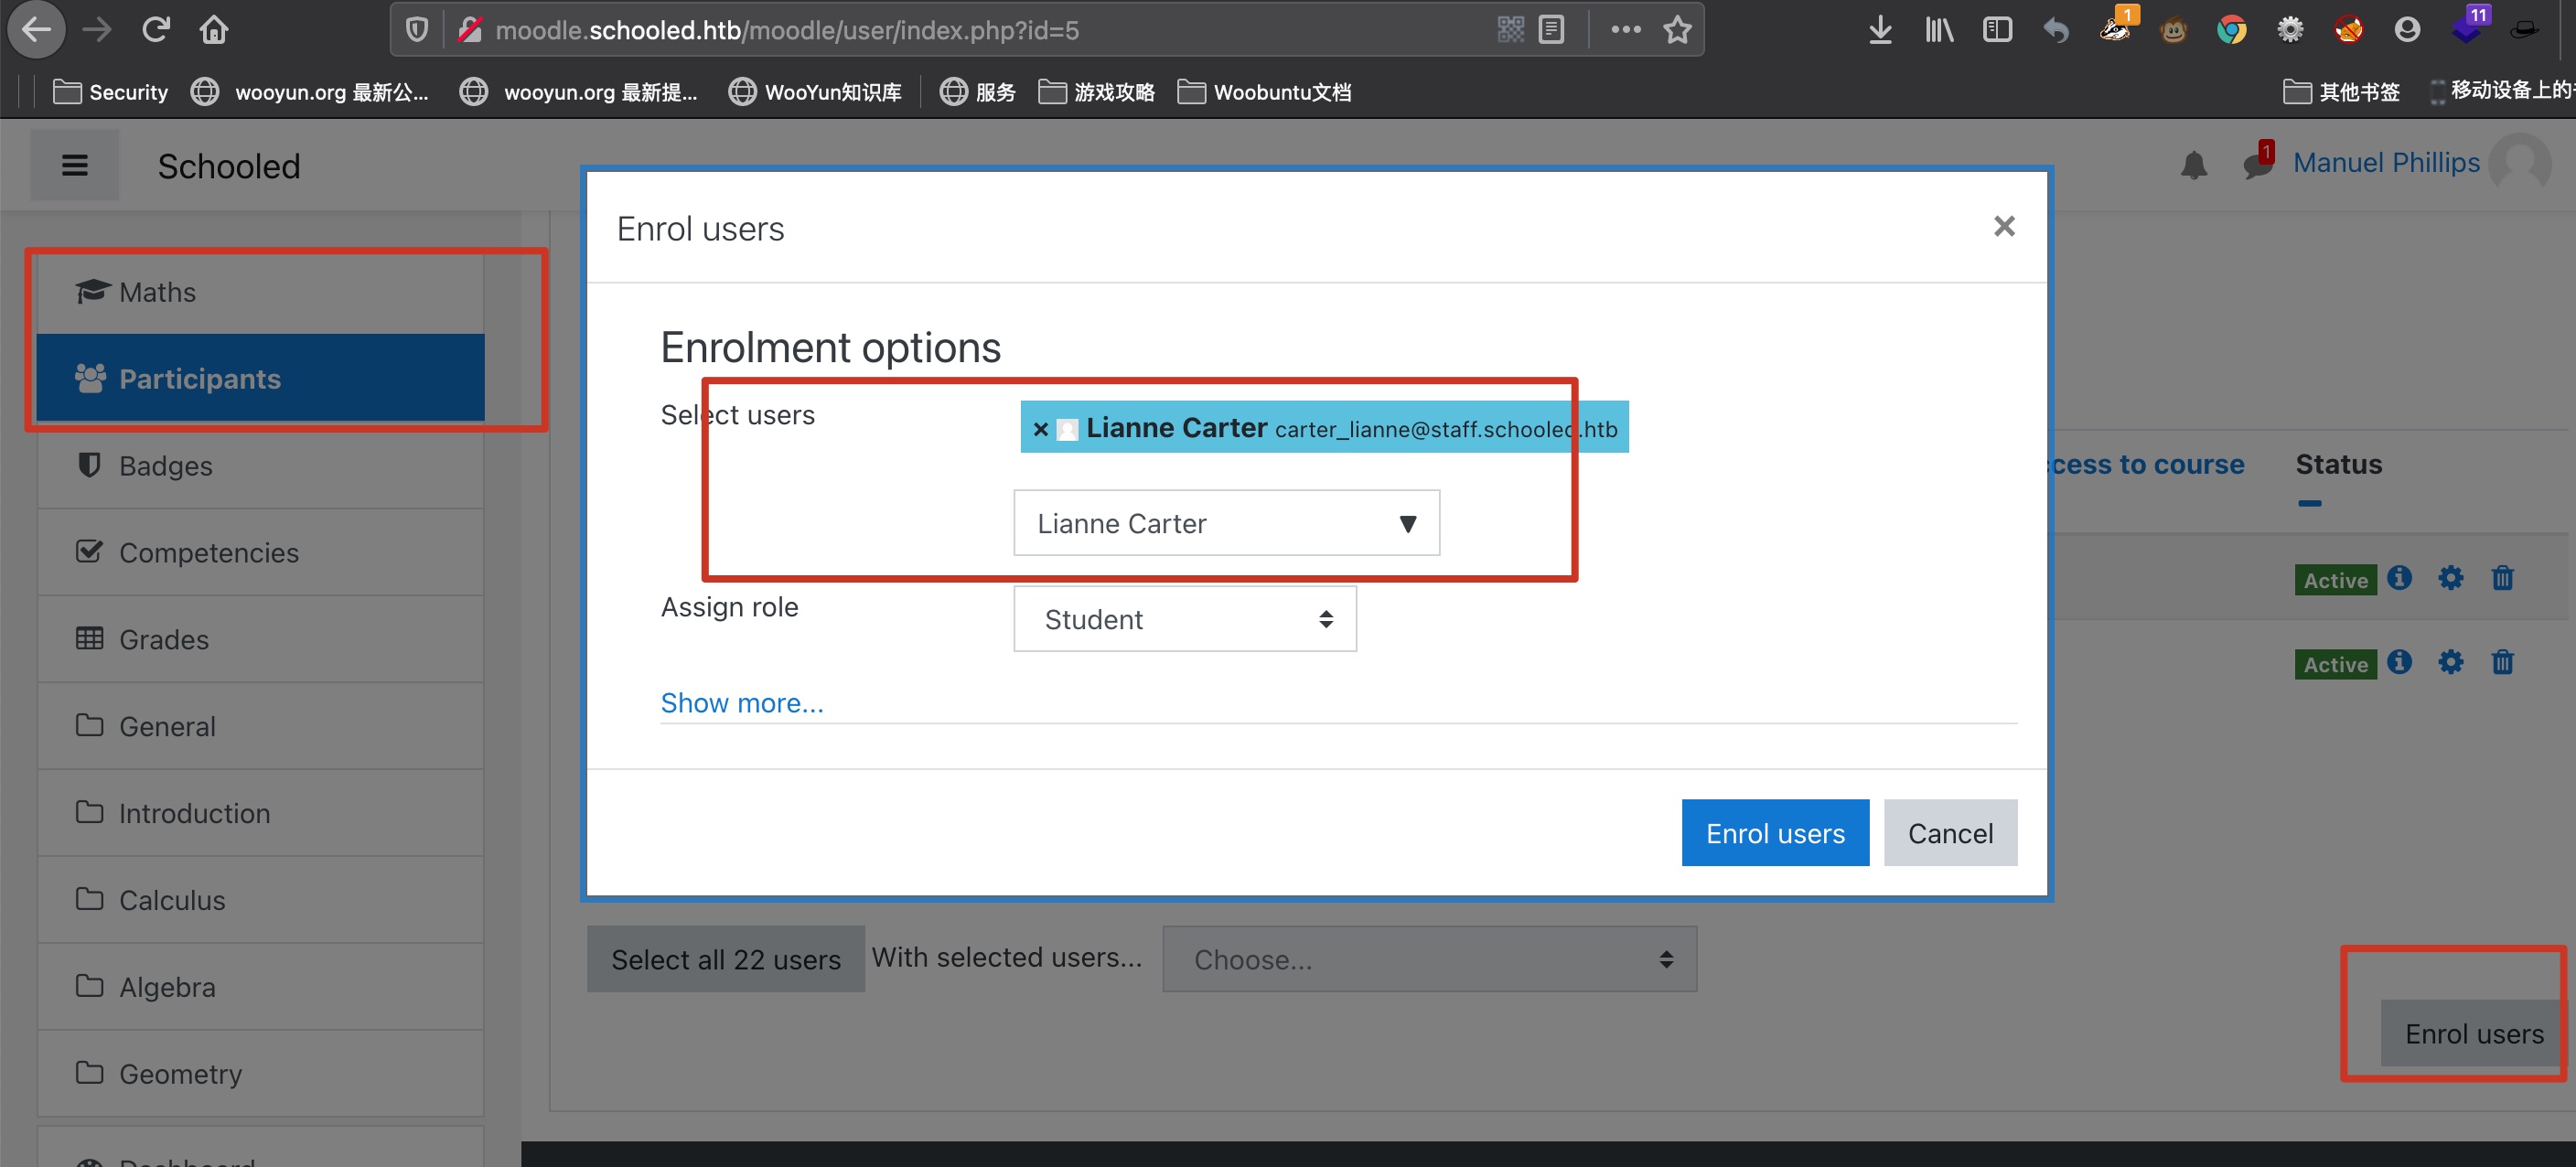Click the first Active row info icon

click(2399, 578)
